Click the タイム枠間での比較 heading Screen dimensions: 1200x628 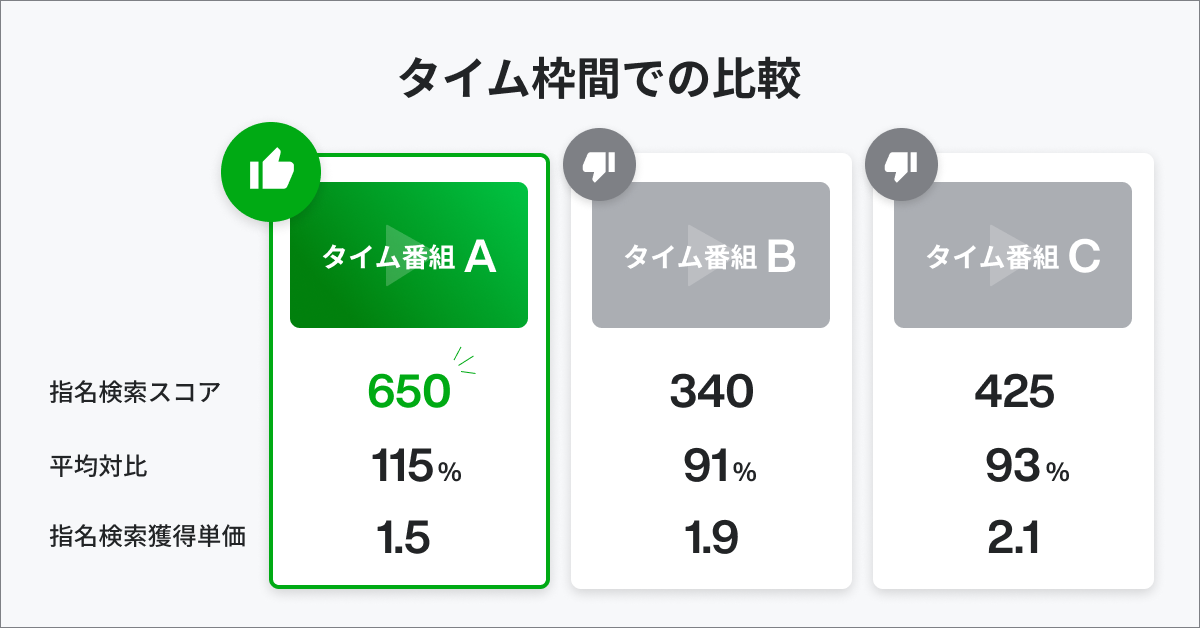pos(600,80)
